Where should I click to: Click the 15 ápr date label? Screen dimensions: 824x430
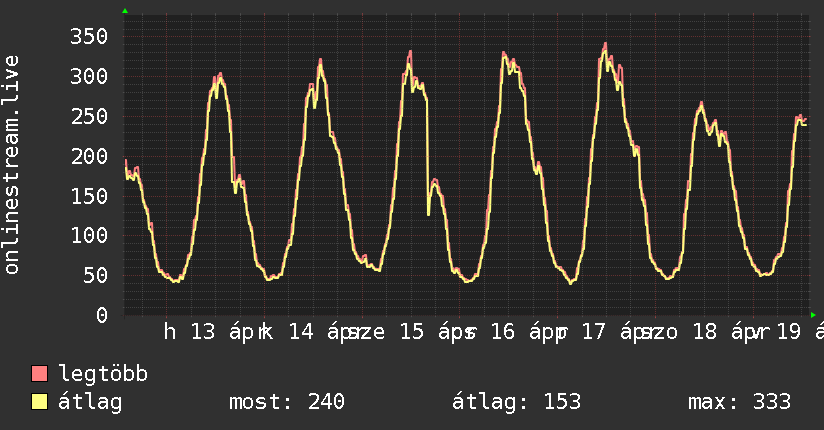point(431,333)
